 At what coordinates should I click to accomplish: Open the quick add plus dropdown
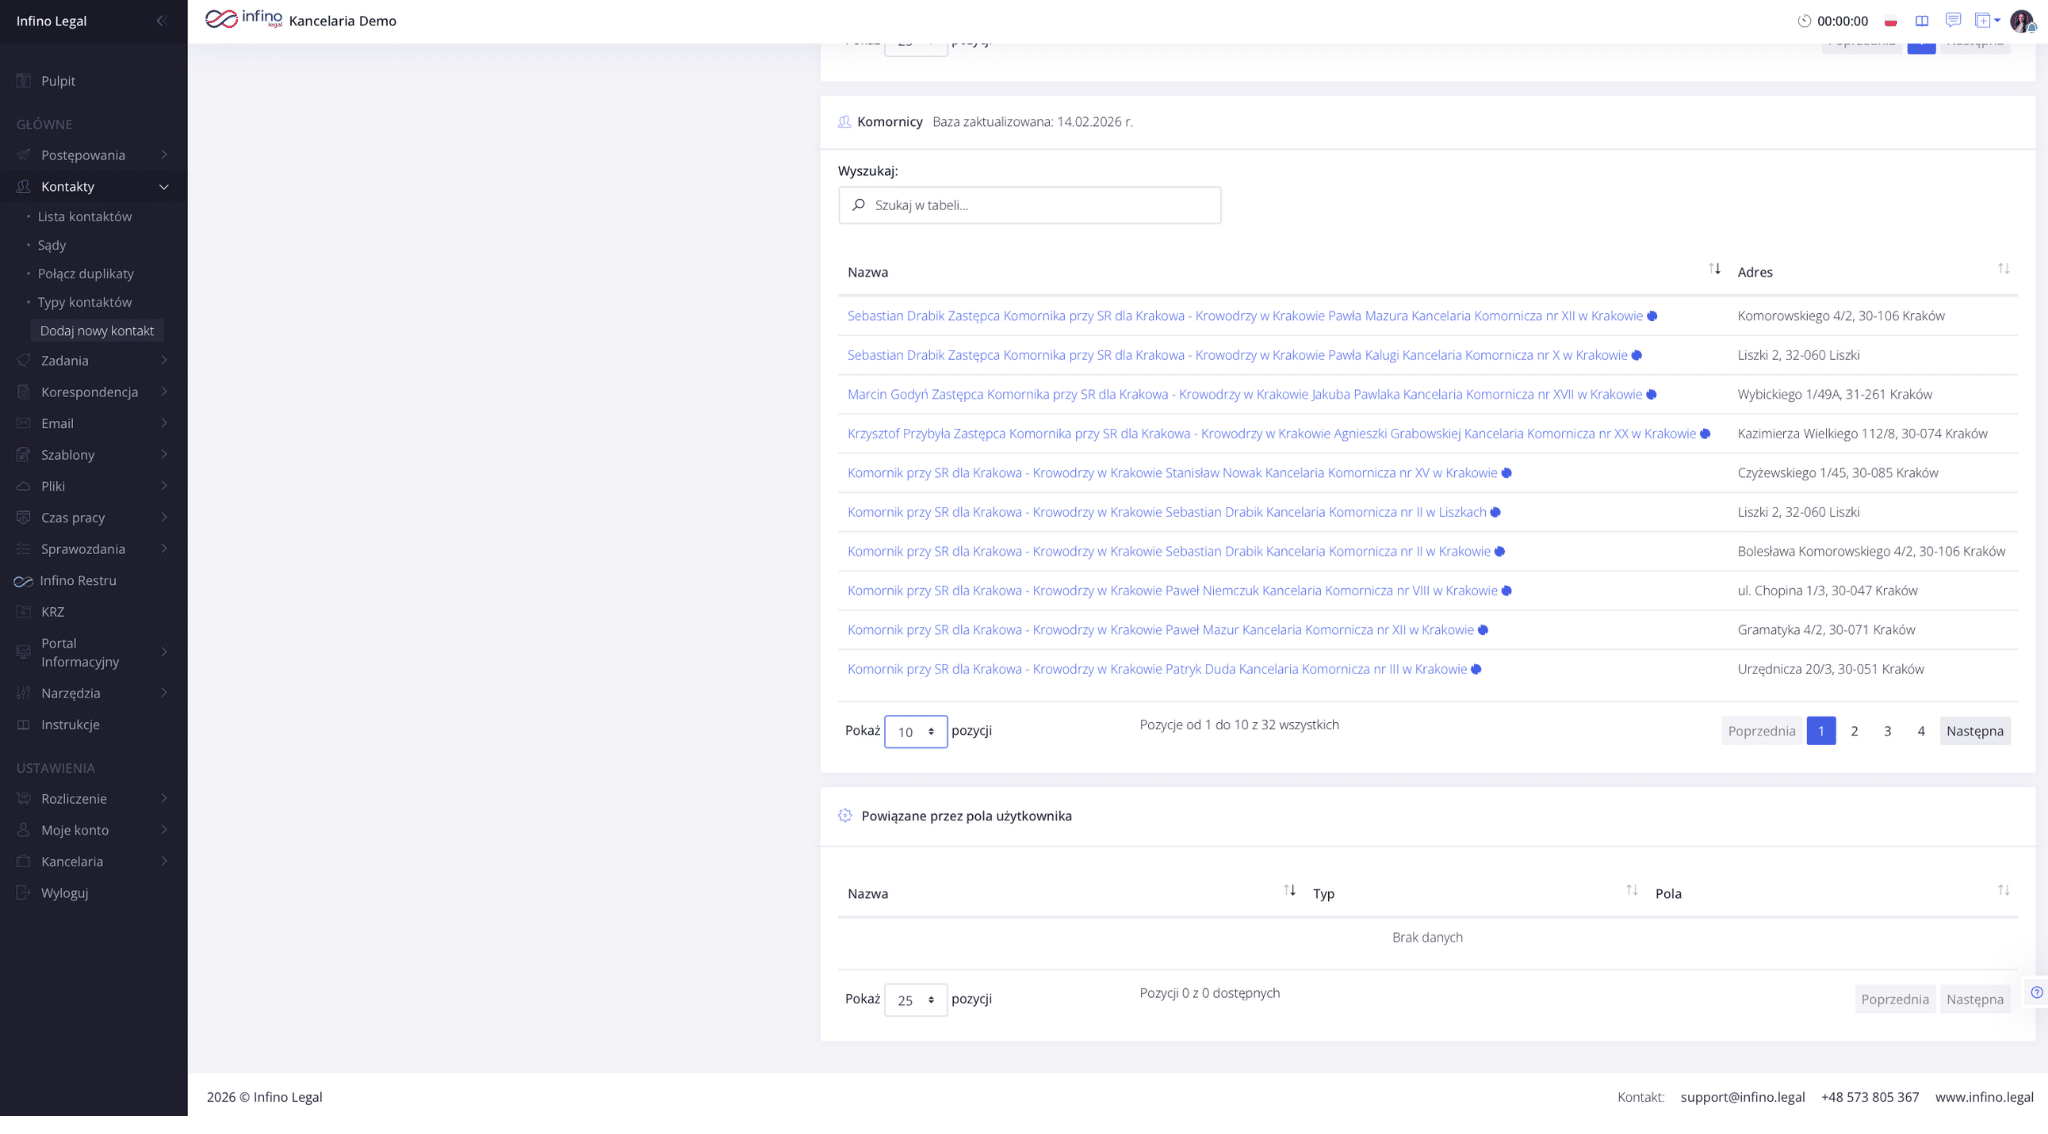(1987, 20)
